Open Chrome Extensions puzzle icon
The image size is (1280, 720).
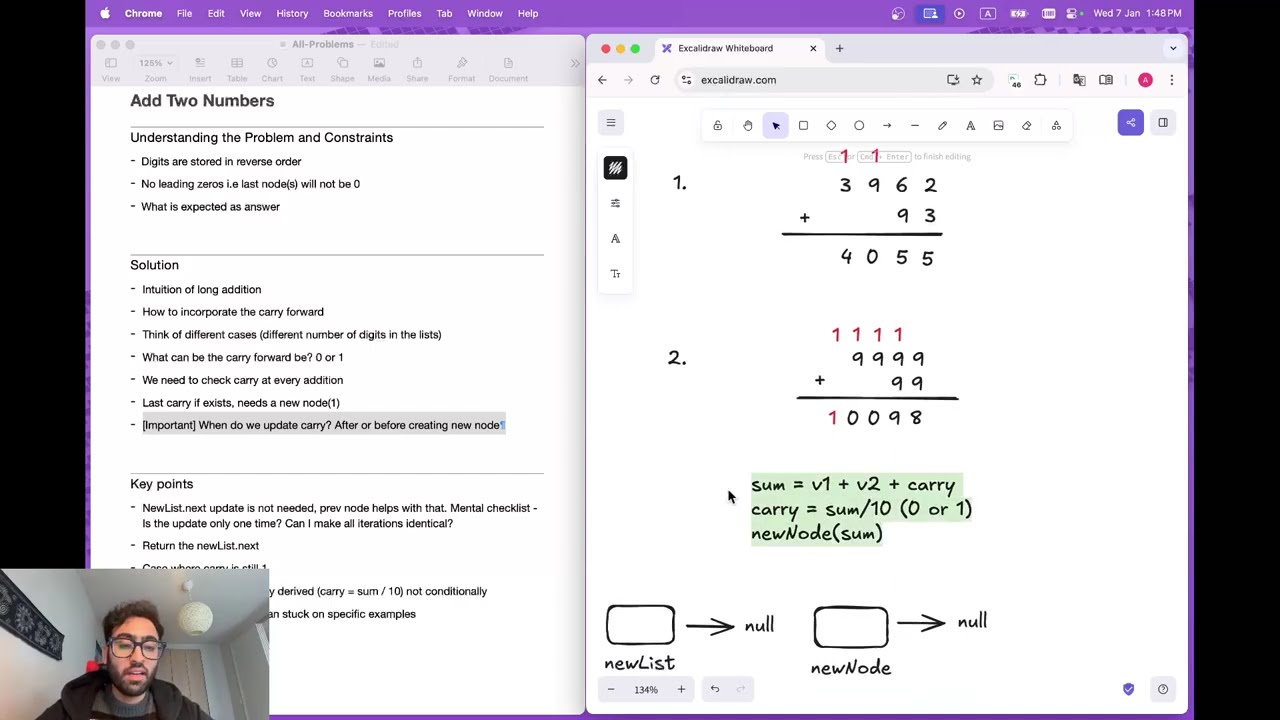[1040, 80]
